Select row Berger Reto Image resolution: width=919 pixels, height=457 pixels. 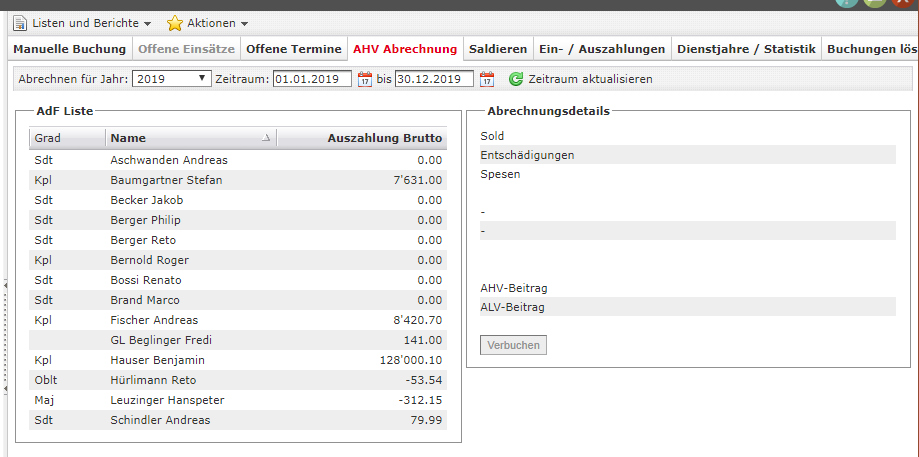pos(238,240)
